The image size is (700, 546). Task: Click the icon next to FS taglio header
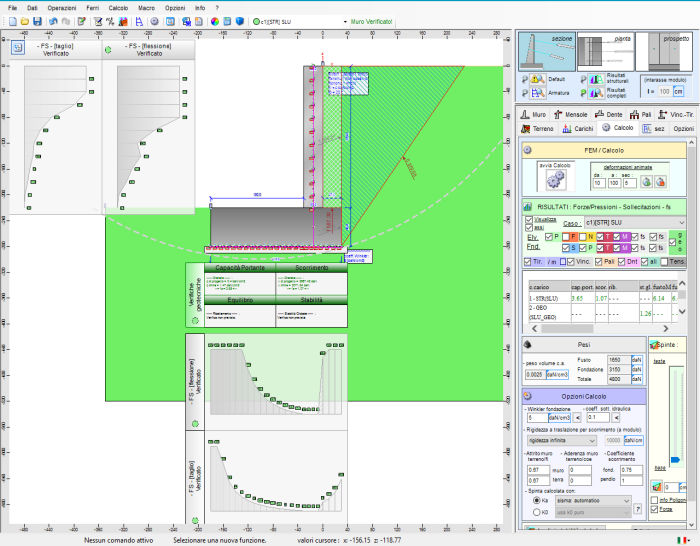tap(17, 47)
